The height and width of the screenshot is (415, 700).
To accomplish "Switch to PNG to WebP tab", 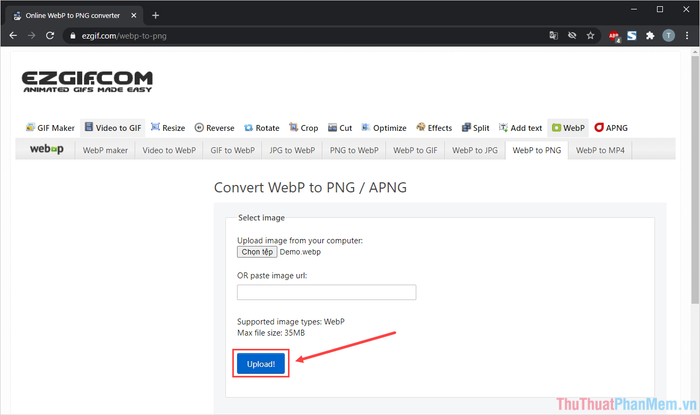I will [x=354, y=150].
